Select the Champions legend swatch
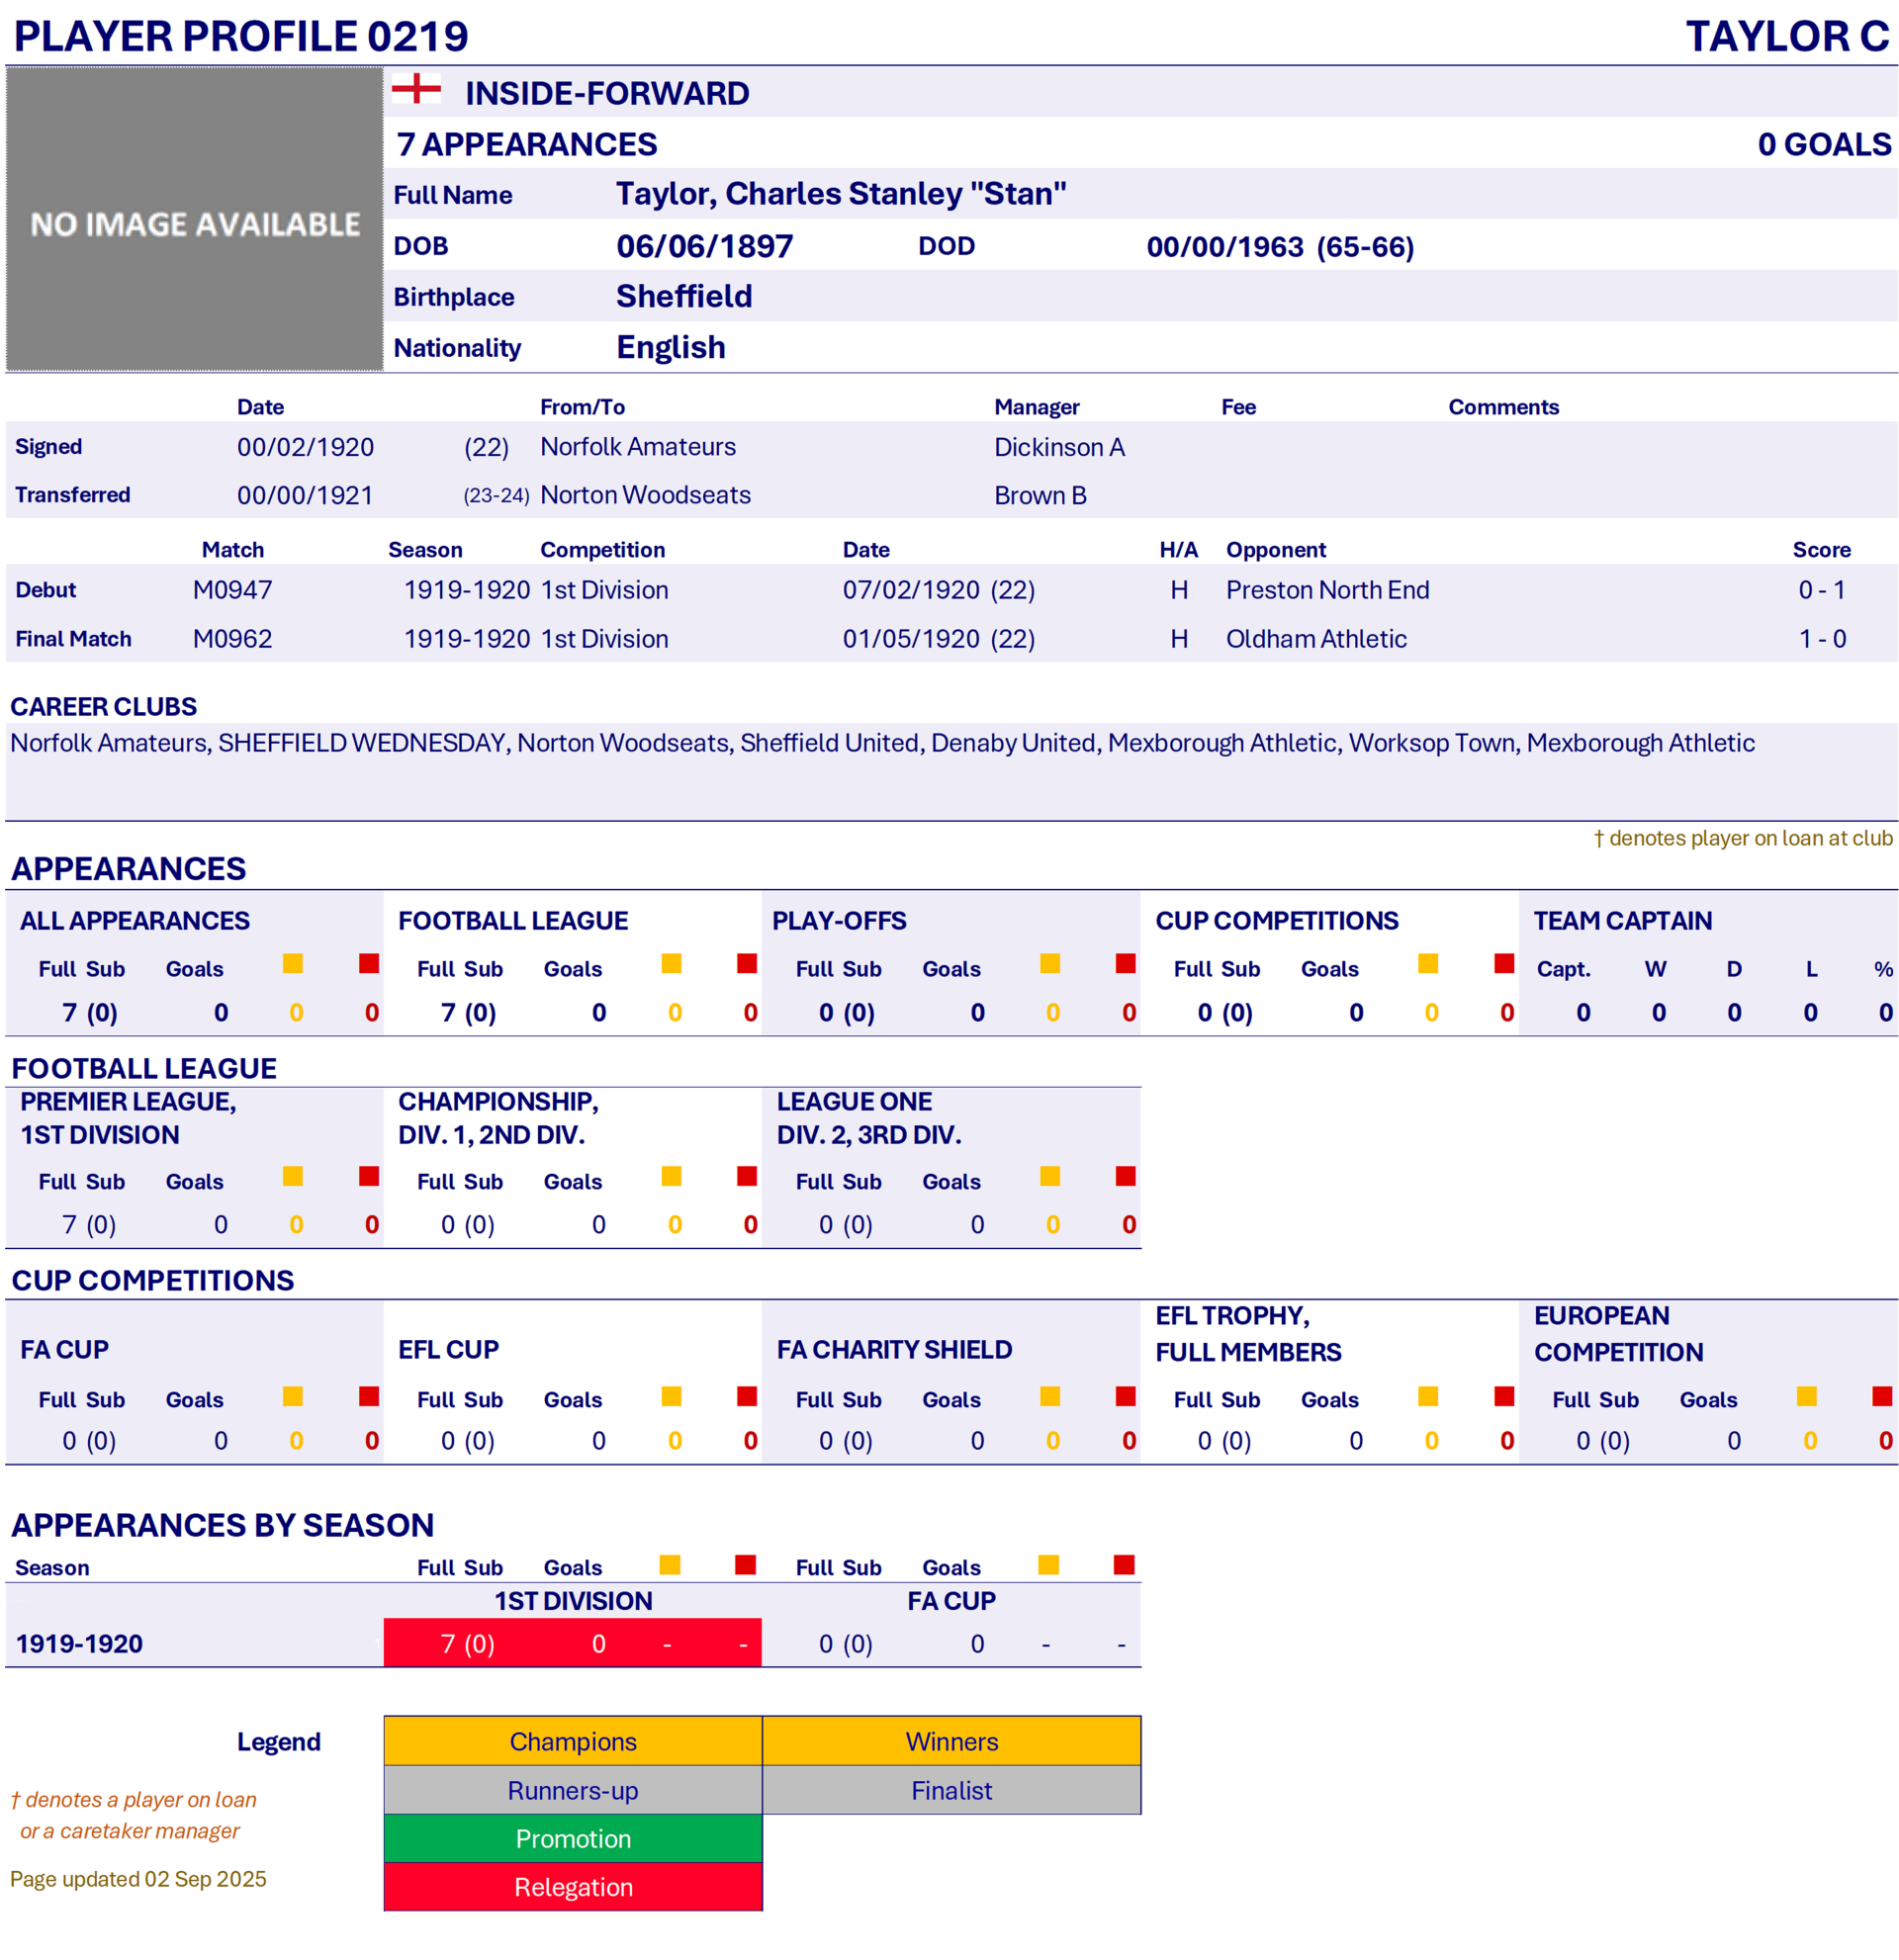The height and width of the screenshot is (1960, 1899). point(573,1741)
